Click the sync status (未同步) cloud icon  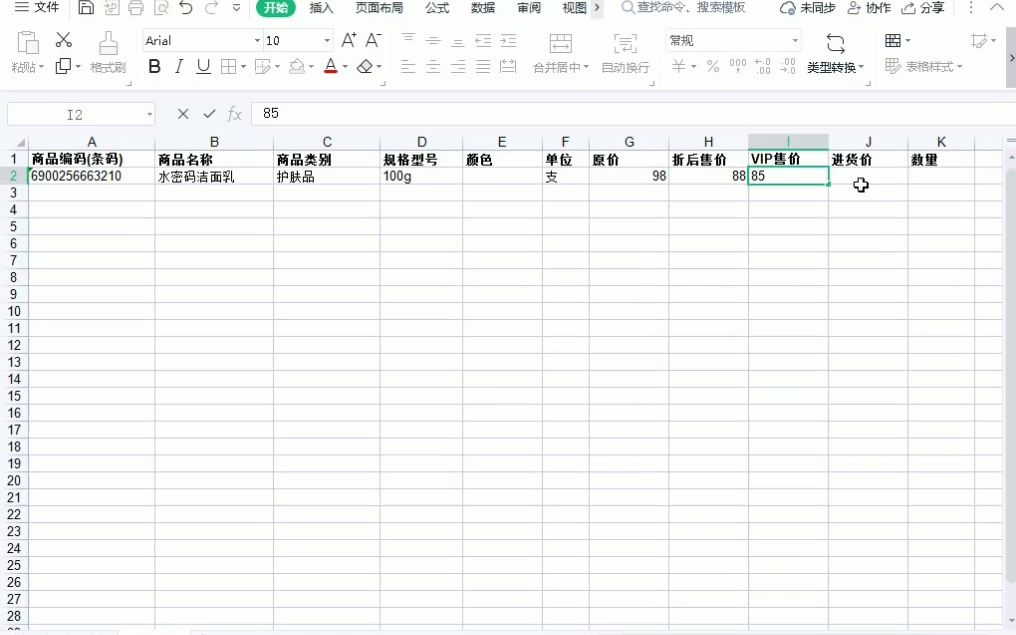(x=789, y=9)
